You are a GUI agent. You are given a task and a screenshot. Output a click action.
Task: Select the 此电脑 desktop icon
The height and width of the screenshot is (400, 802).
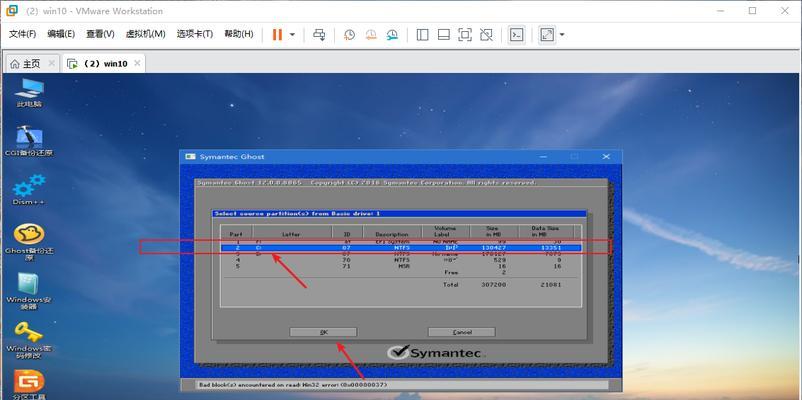click(29, 93)
